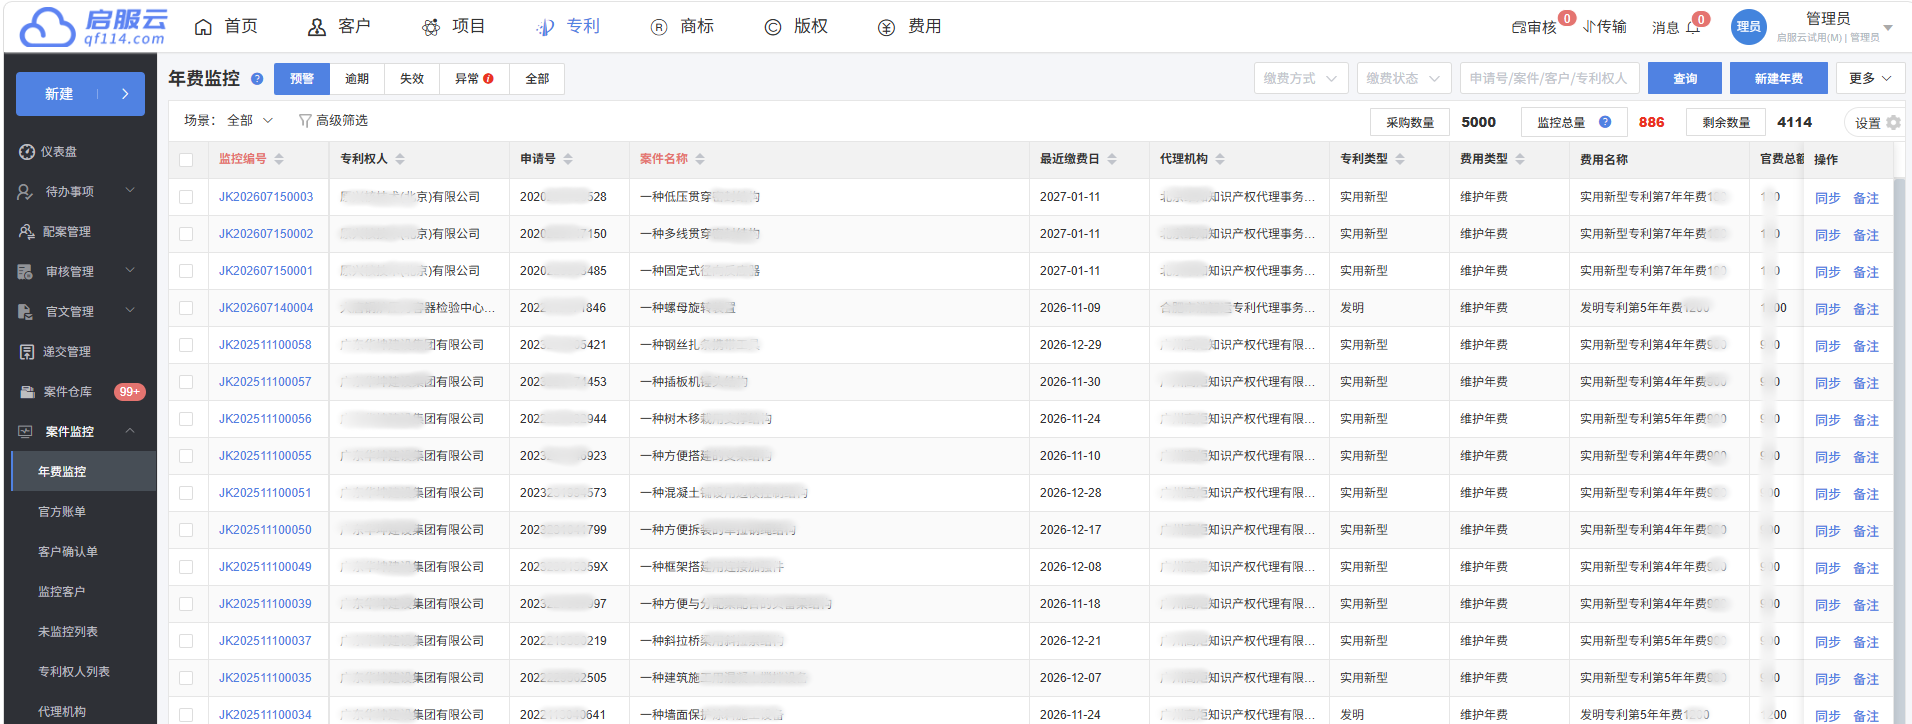Click the 设置 gear icon
The width and height of the screenshot is (1912, 724).
point(1893,123)
